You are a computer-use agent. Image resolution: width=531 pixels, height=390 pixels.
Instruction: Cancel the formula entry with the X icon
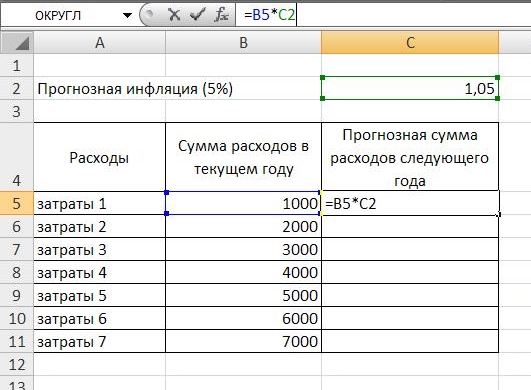174,15
